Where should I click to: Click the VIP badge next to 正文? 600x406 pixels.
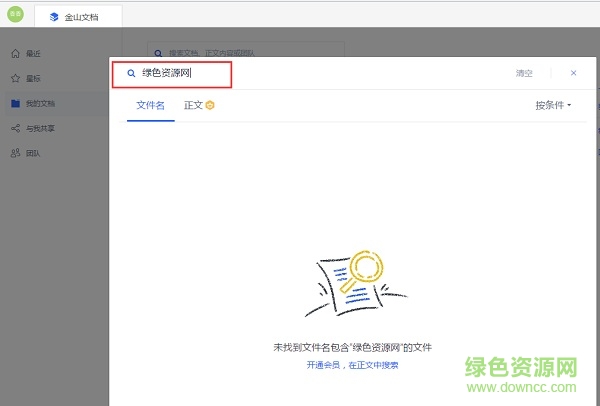pos(210,105)
